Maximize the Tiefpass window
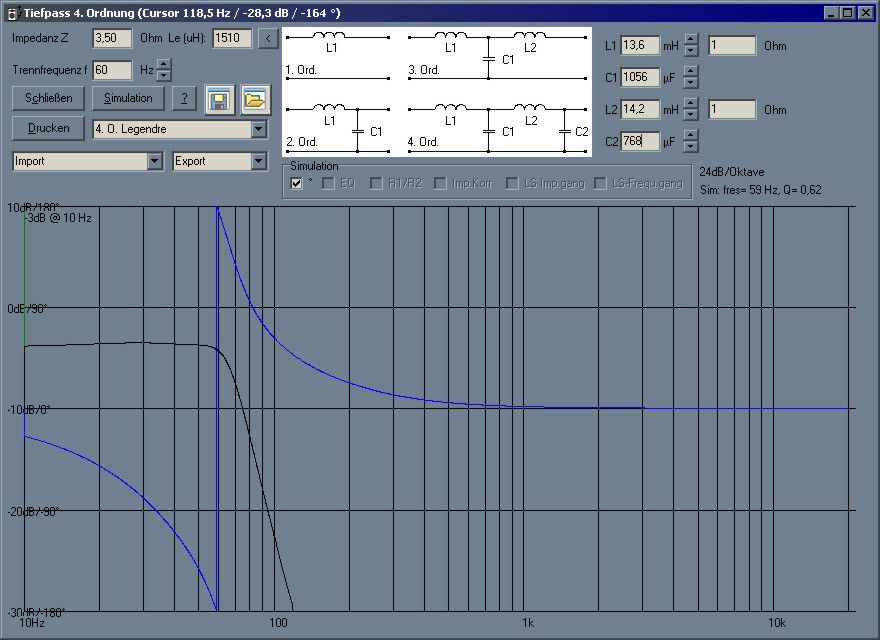Screen dimensions: 880x640 pyautogui.click(x=847, y=13)
